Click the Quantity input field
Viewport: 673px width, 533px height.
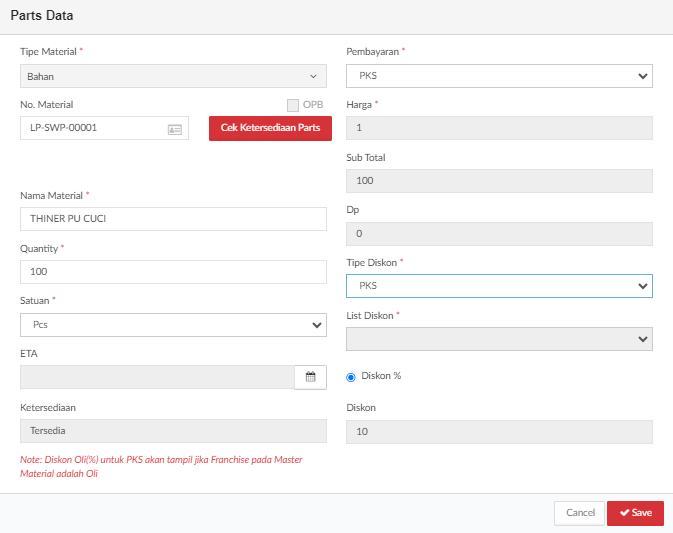pos(173,272)
